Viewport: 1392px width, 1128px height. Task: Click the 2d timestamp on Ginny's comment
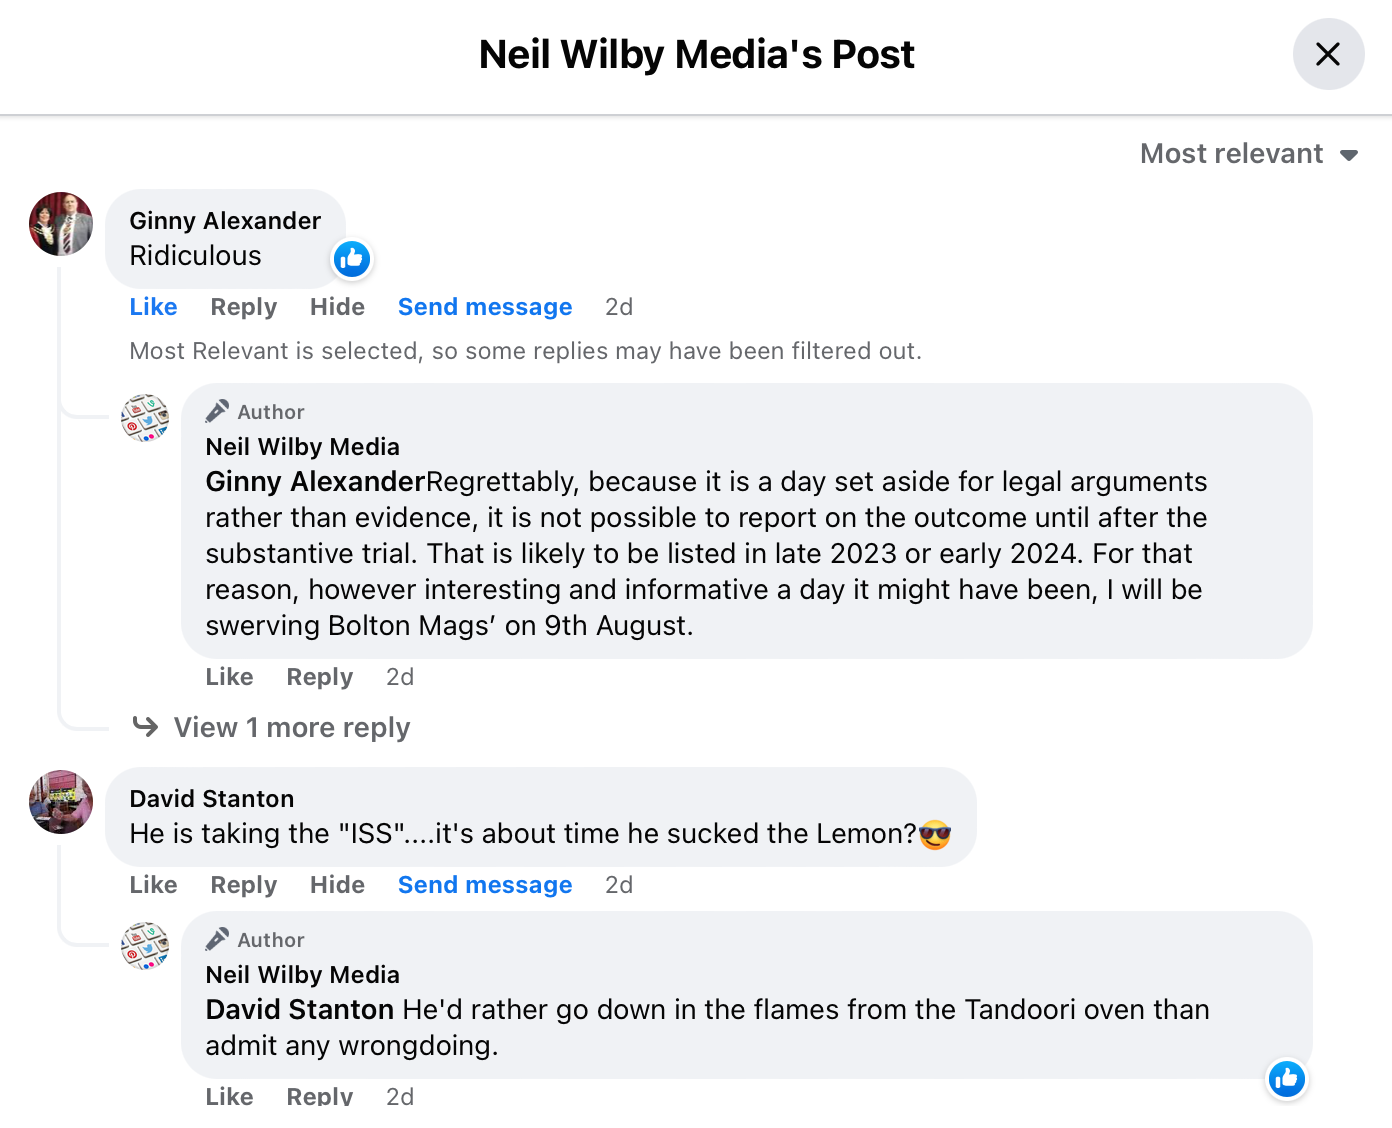click(x=618, y=307)
